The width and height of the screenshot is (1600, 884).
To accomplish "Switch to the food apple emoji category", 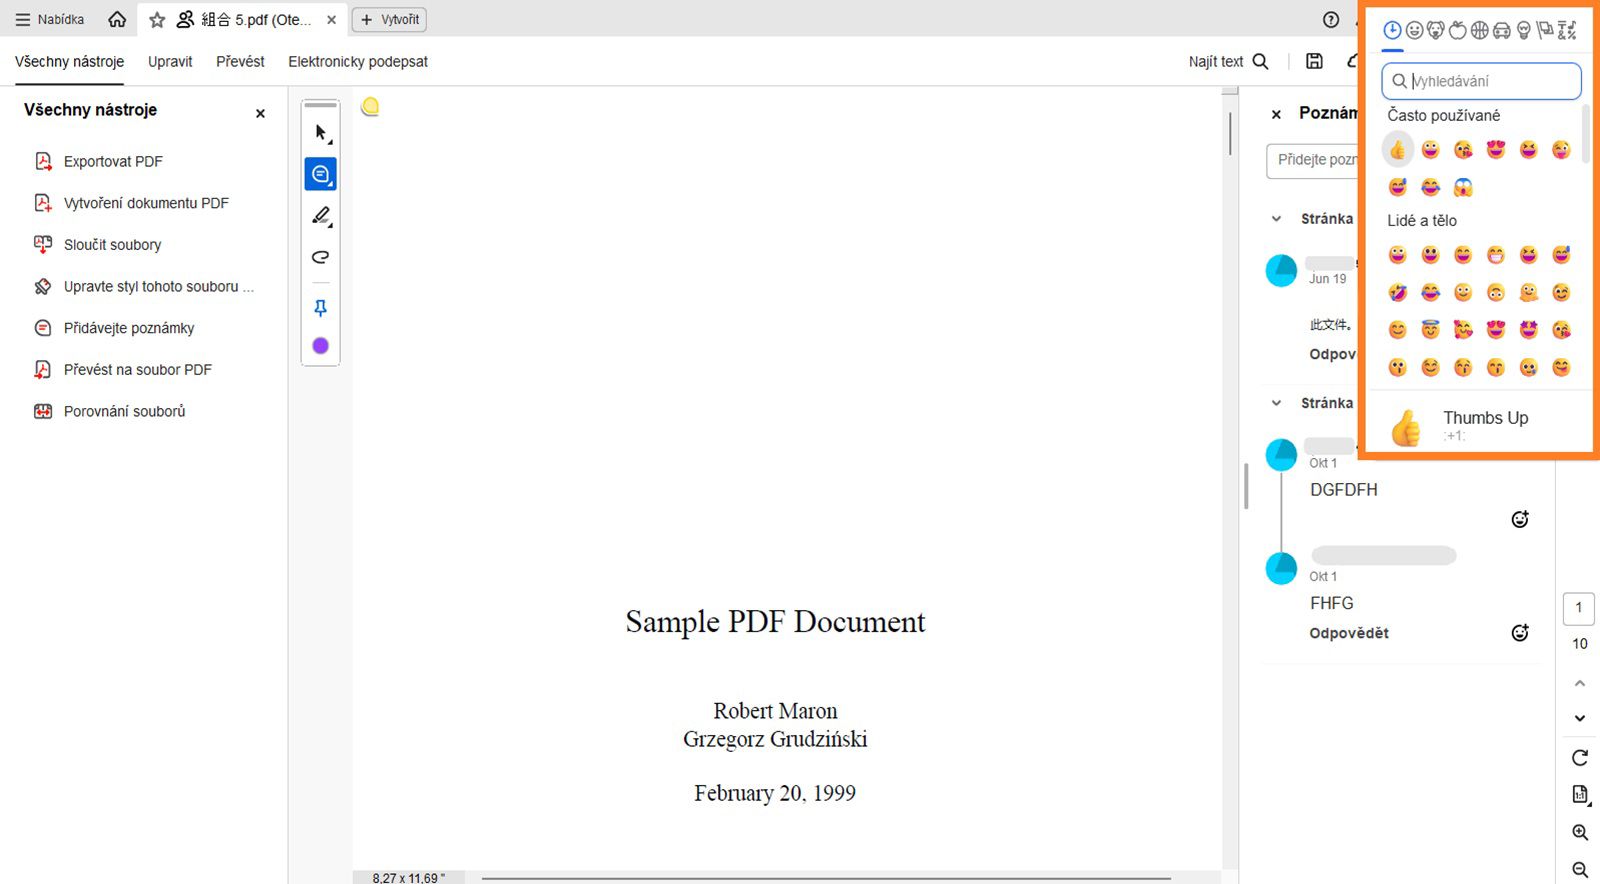I will [1458, 30].
